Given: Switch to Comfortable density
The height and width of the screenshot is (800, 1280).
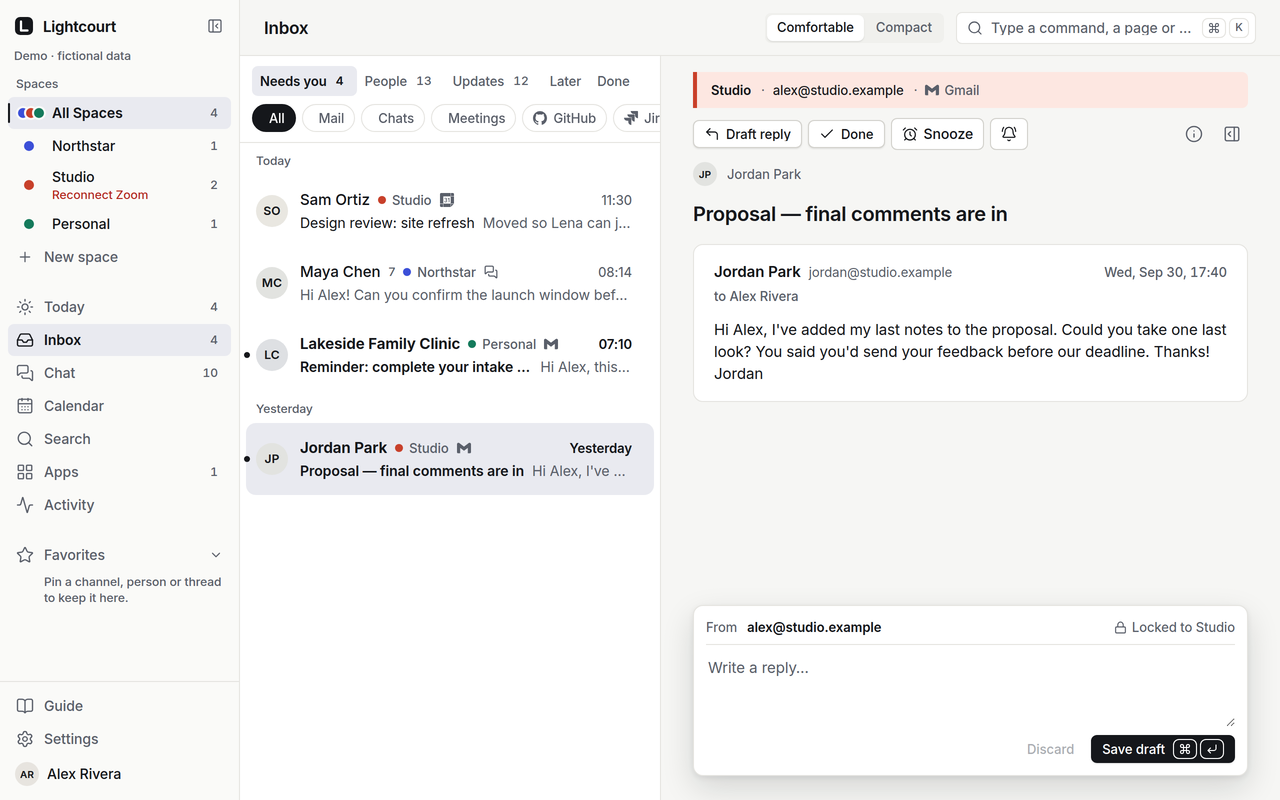Looking at the screenshot, I should coord(815,28).
